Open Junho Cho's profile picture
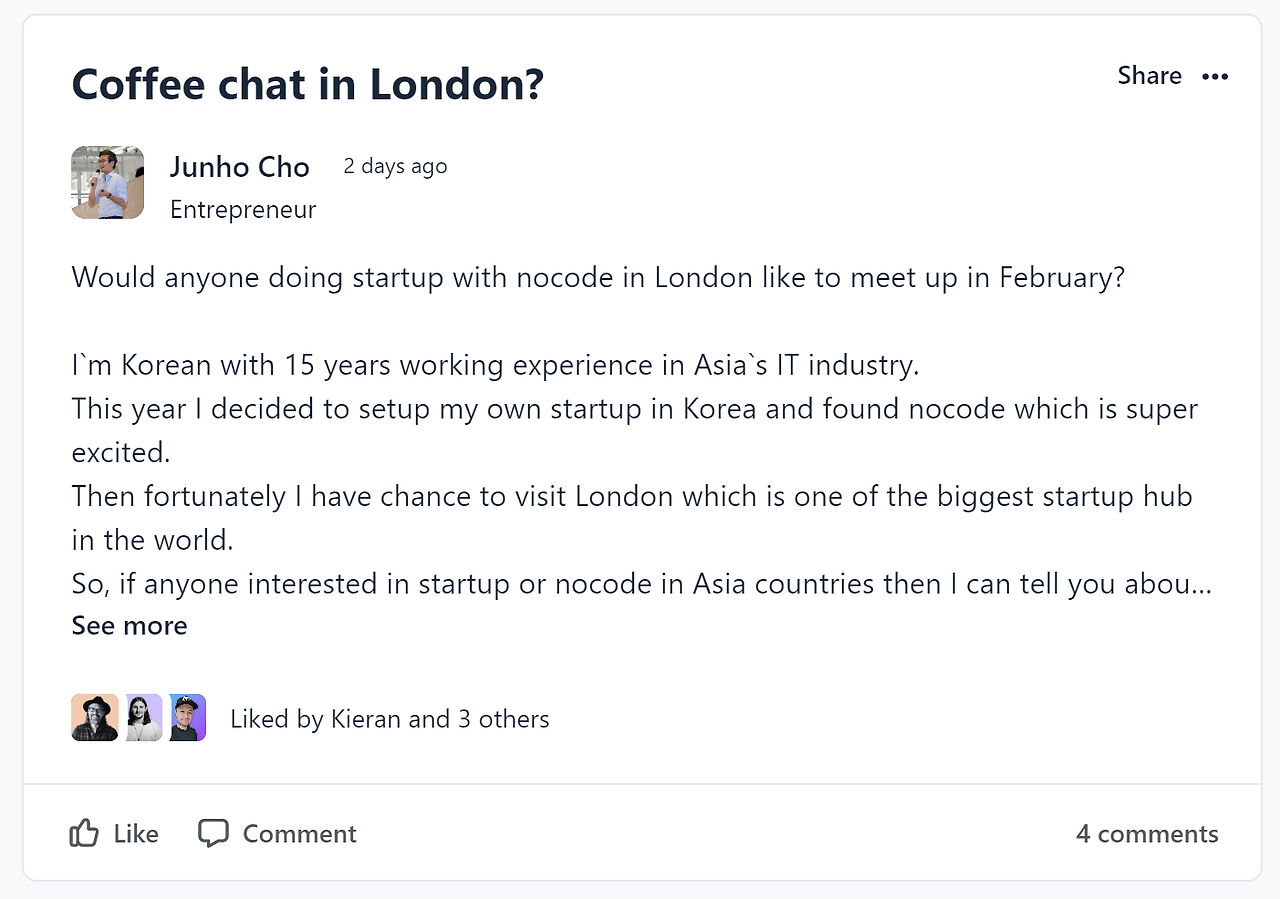The width and height of the screenshot is (1280, 899). tap(107, 182)
